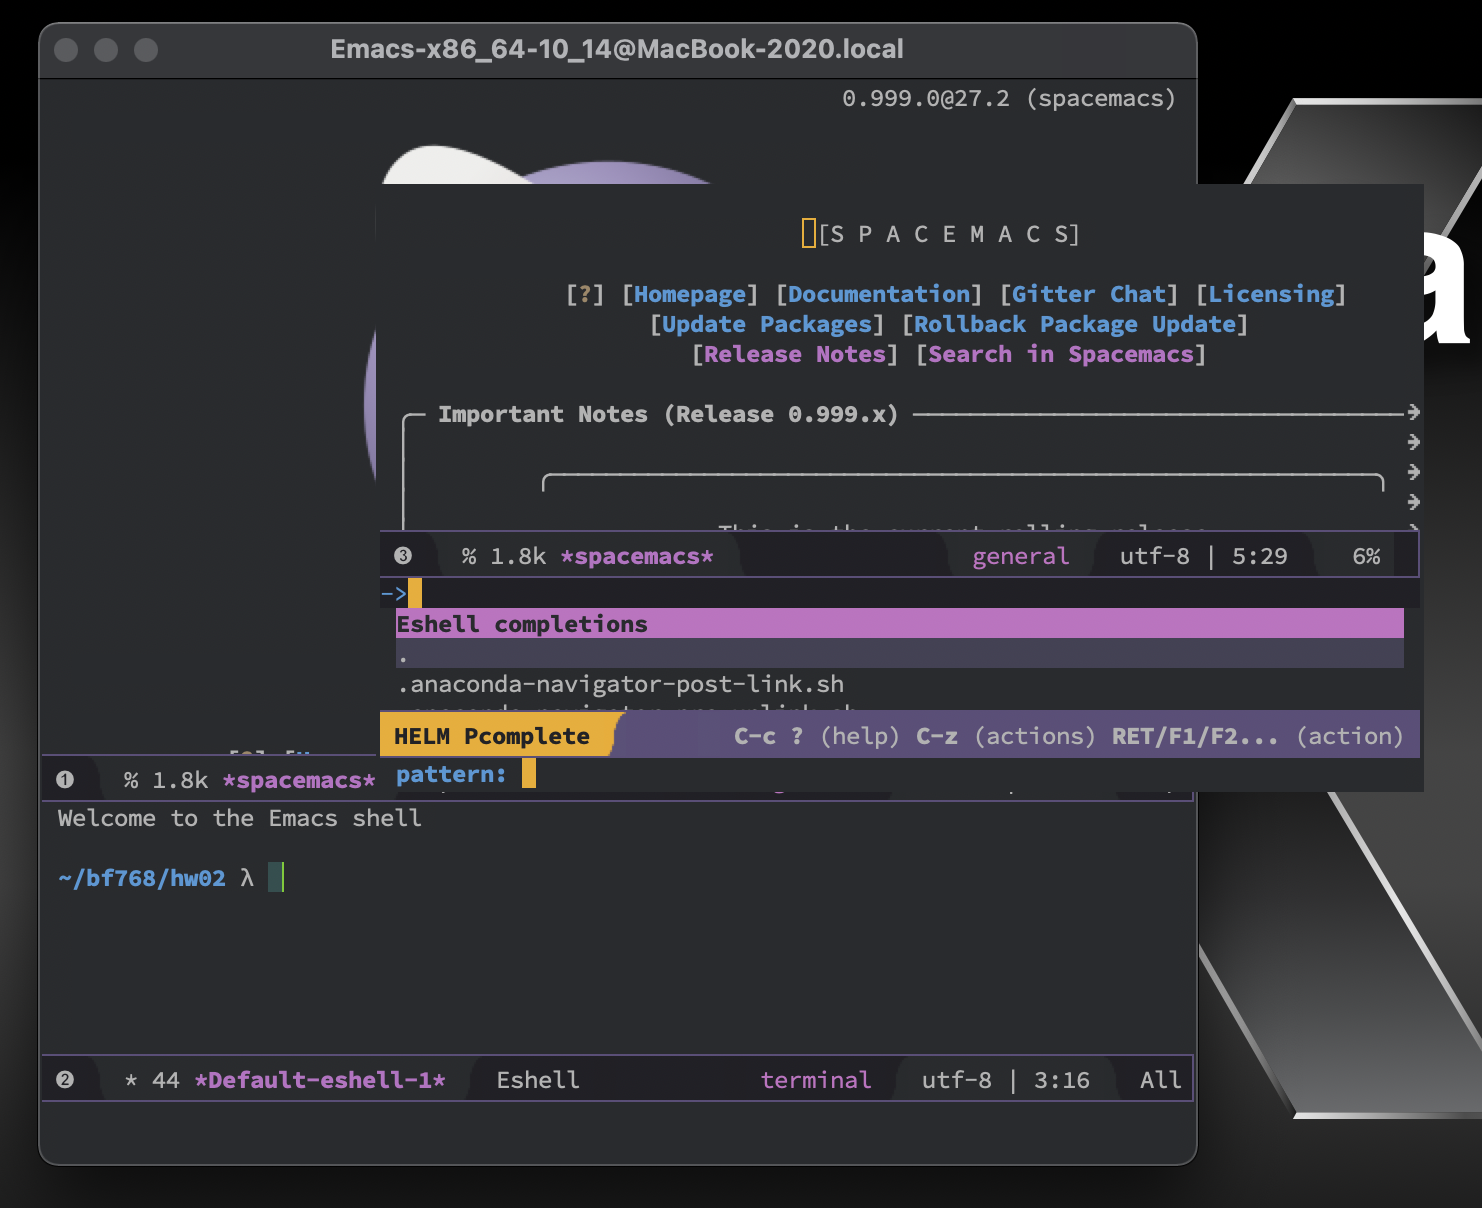The height and width of the screenshot is (1208, 1482).
Task: Switch to the *spacemacs* buffer name in modeline
Action: point(636,555)
